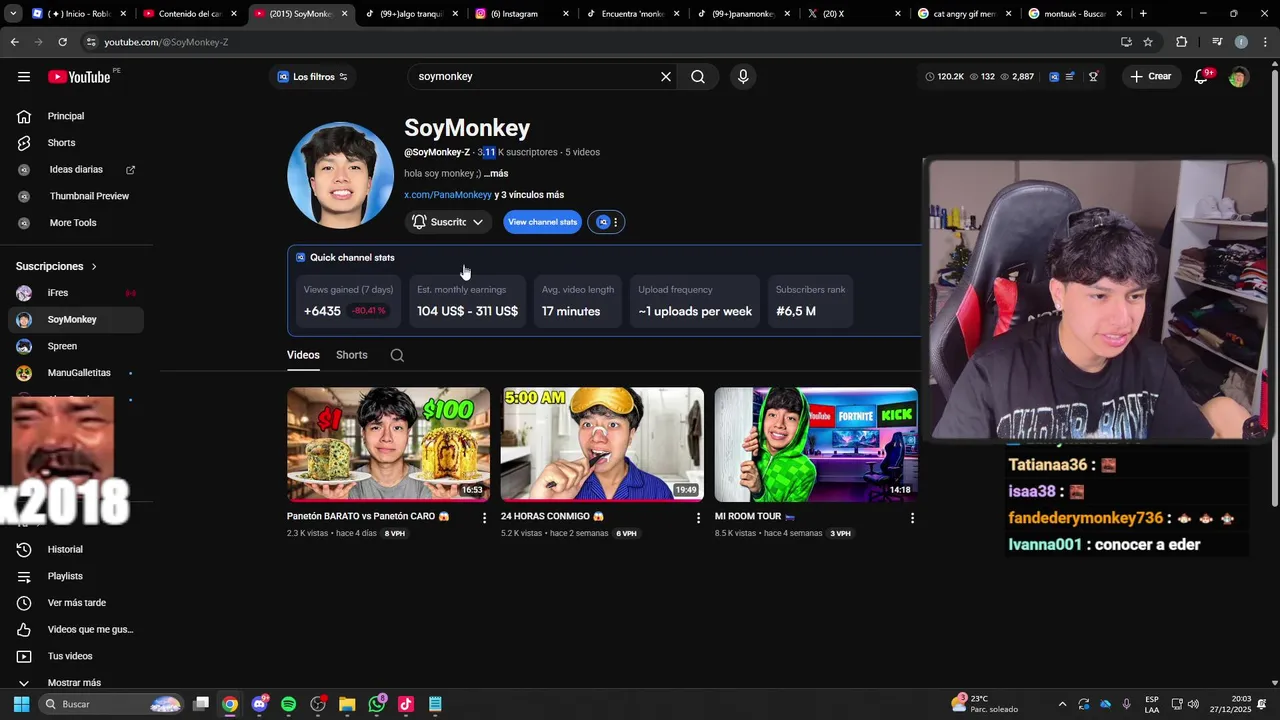Open Playlists in the sidebar
The image size is (1280, 720).
tap(74, 576)
